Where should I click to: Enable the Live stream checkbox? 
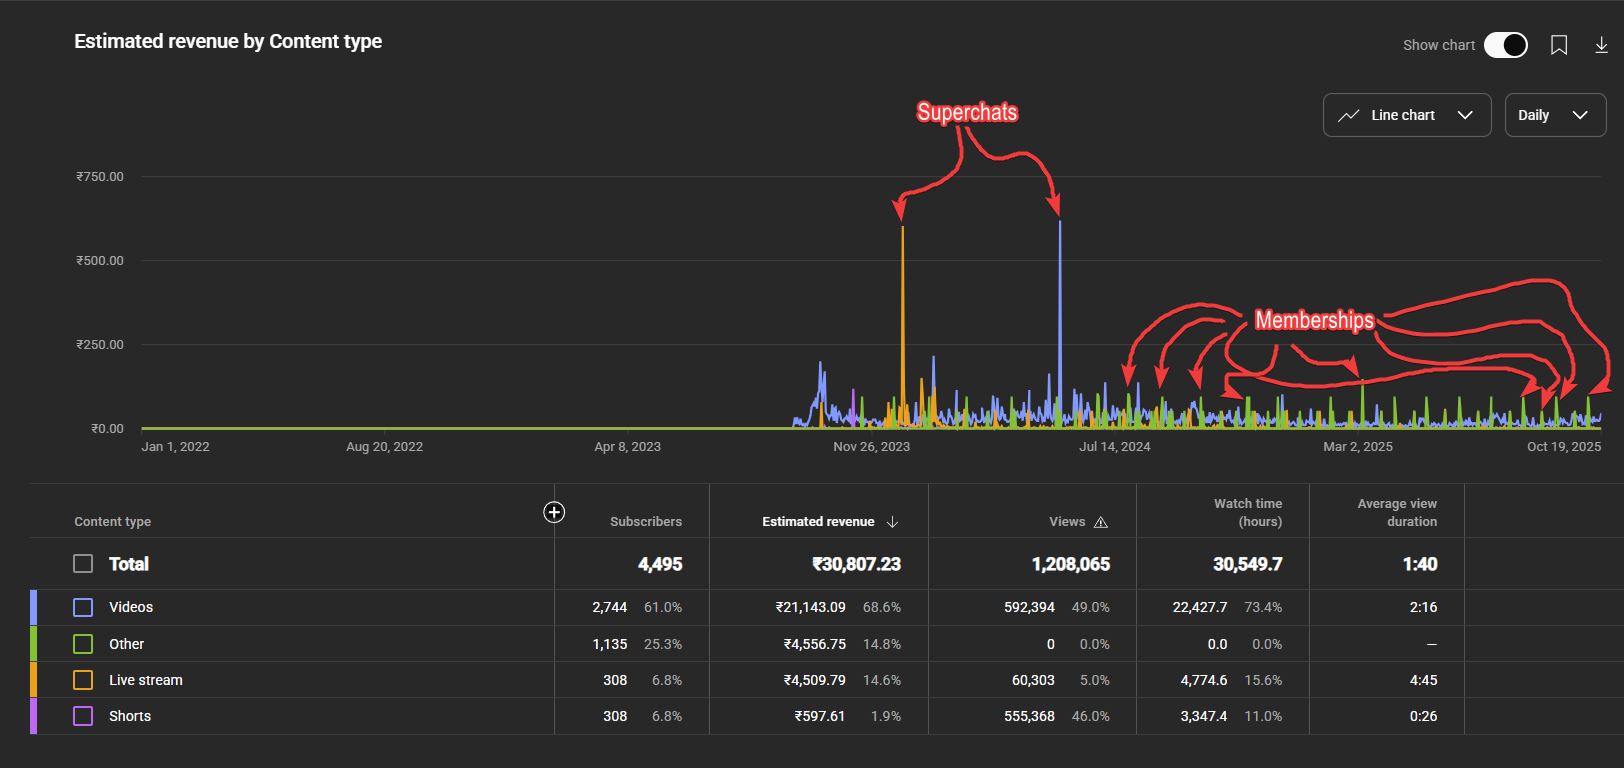[83, 680]
